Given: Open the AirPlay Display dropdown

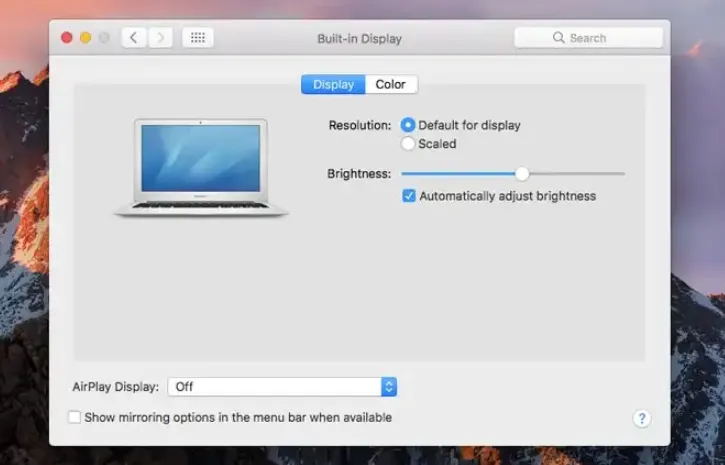Looking at the screenshot, I should (x=282, y=387).
